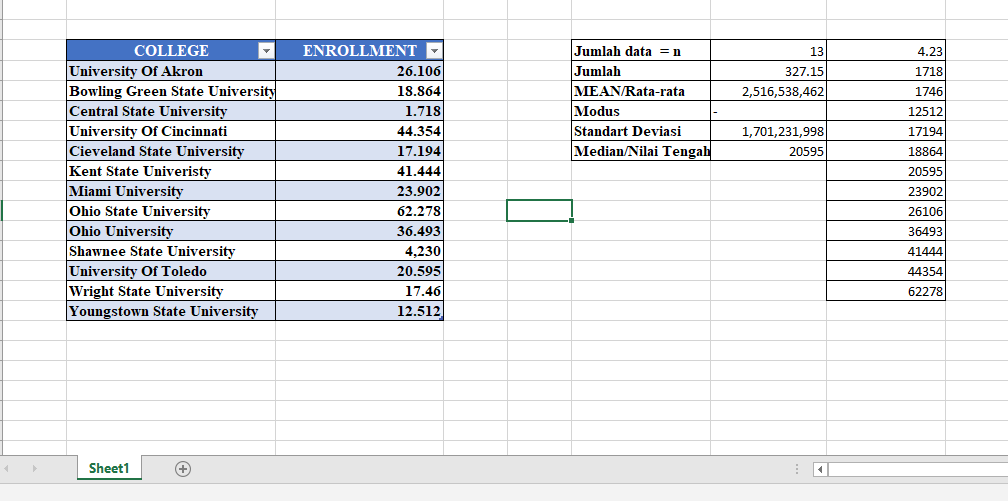
Task: Select the Median/Nilai Tengah label cell
Action: 641,150
